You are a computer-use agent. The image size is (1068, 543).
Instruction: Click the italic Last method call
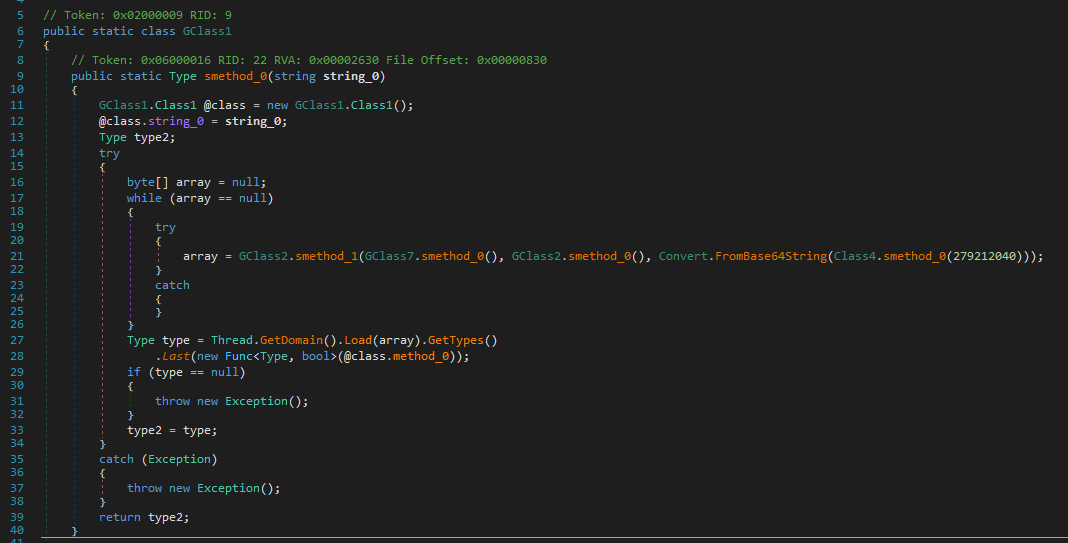point(176,356)
